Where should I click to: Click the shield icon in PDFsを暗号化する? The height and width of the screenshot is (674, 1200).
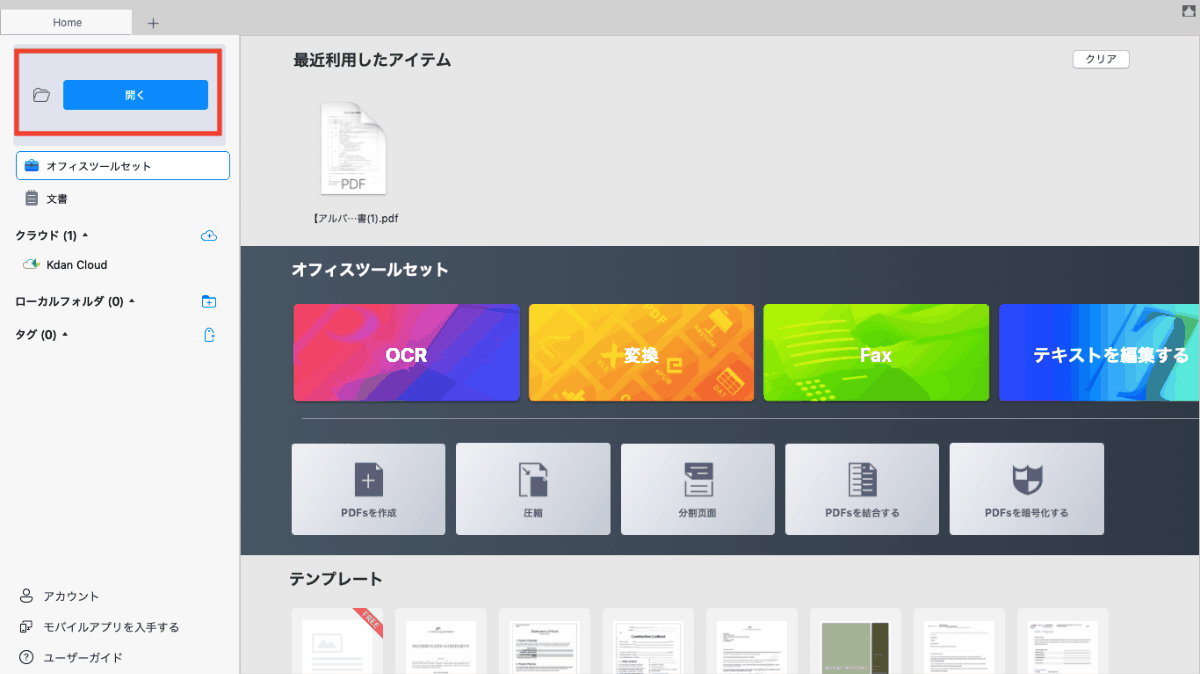coord(1027,480)
